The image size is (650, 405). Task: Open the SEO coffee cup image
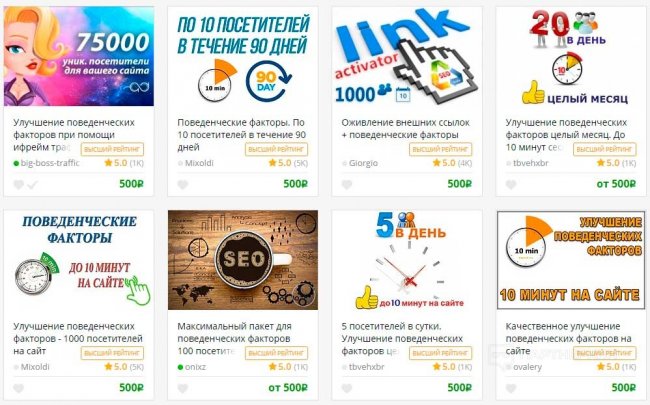point(243,260)
